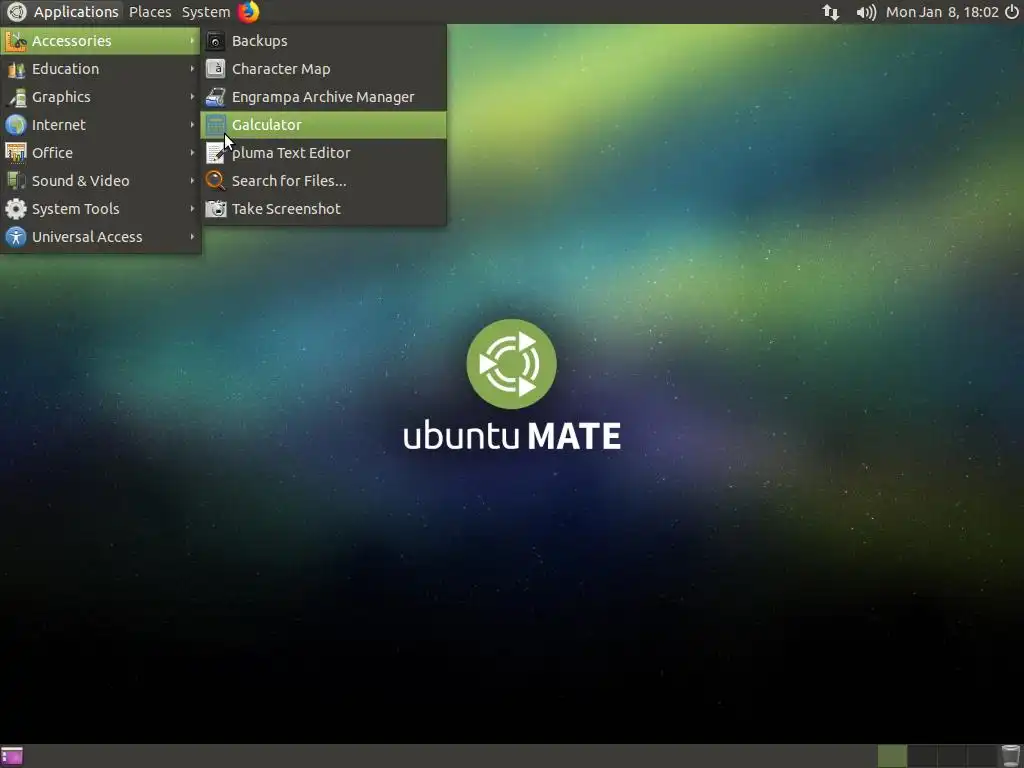Click the Galculator calculator icon
The width and height of the screenshot is (1024, 768).
tap(216, 125)
